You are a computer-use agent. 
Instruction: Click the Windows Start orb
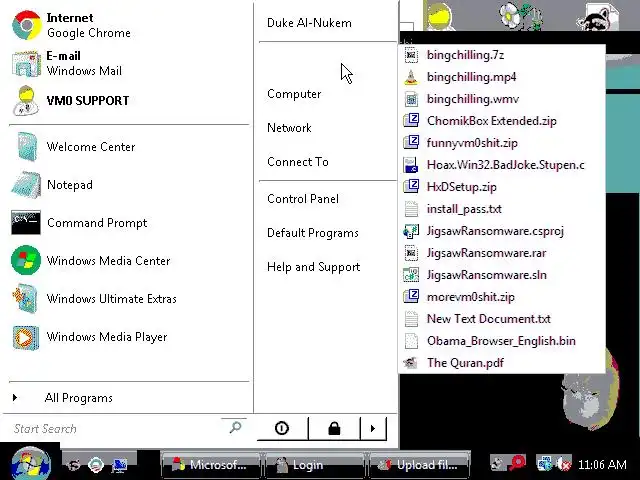pyautogui.click(x=31, y=464)
